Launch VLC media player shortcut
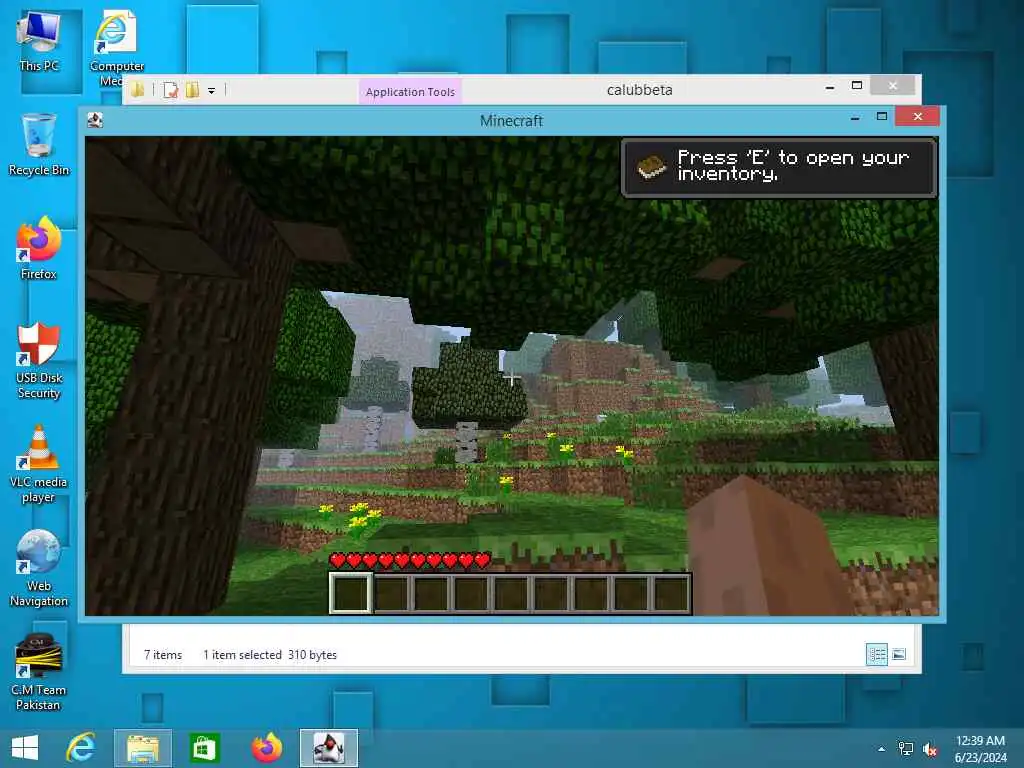This screenshot has width=1024, height=768. [x=39, y=464]
